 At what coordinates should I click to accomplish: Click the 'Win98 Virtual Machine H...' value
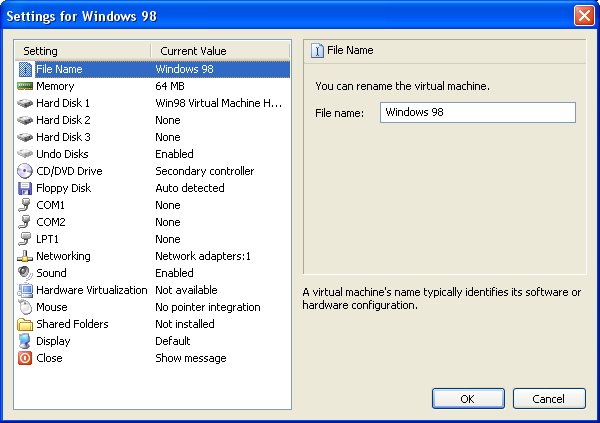tap(218, 103)
